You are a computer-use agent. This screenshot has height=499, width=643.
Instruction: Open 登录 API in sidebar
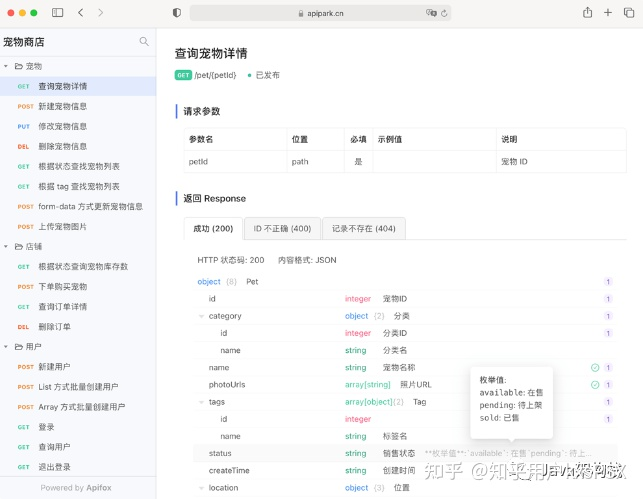(78, 427)
